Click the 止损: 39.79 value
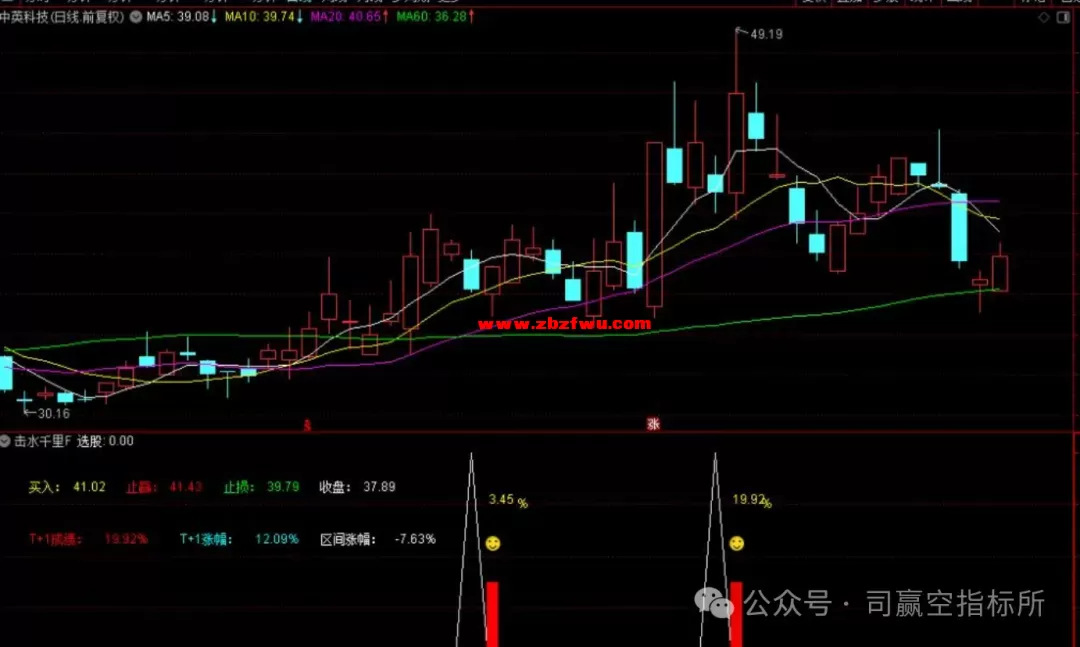 click(x=261, y=487)
